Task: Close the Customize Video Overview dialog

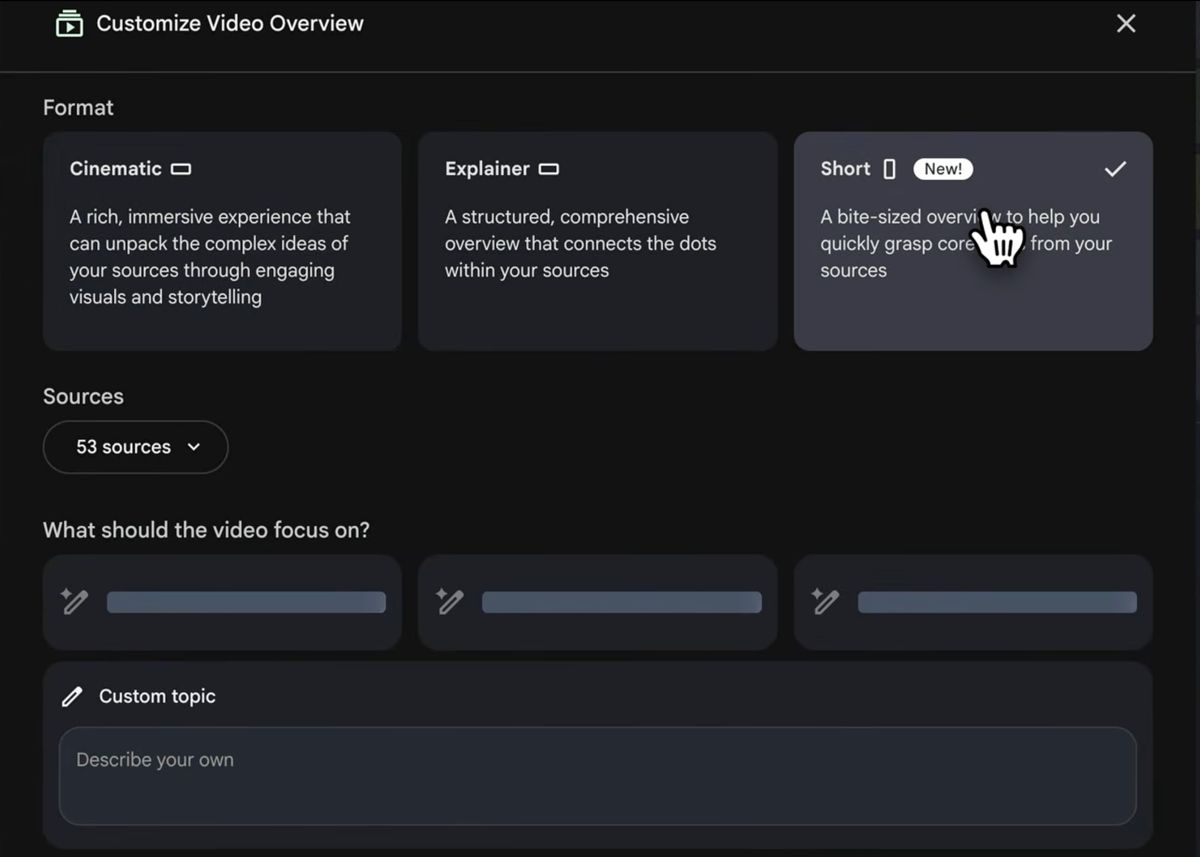Action: click(x=1126, y=23)
